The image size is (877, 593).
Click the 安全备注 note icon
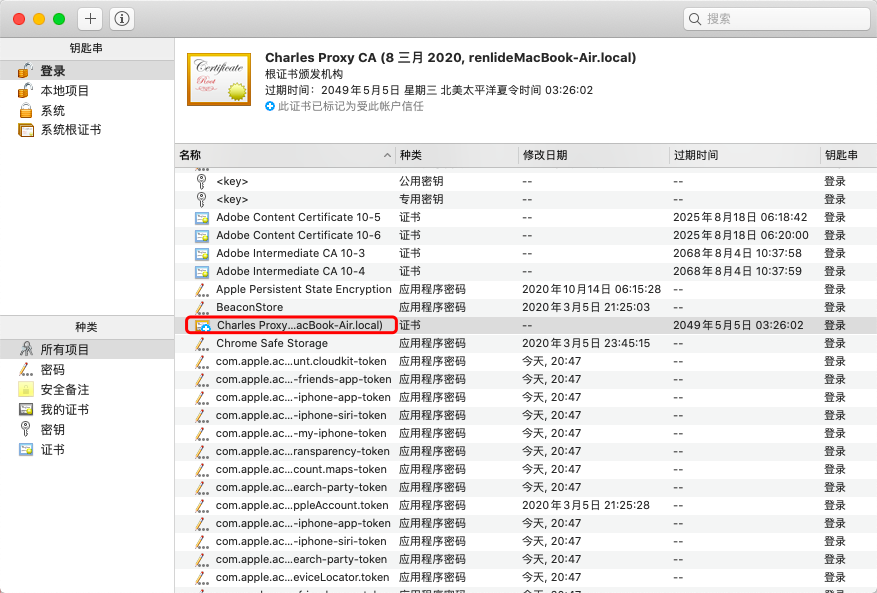point(26,389)
